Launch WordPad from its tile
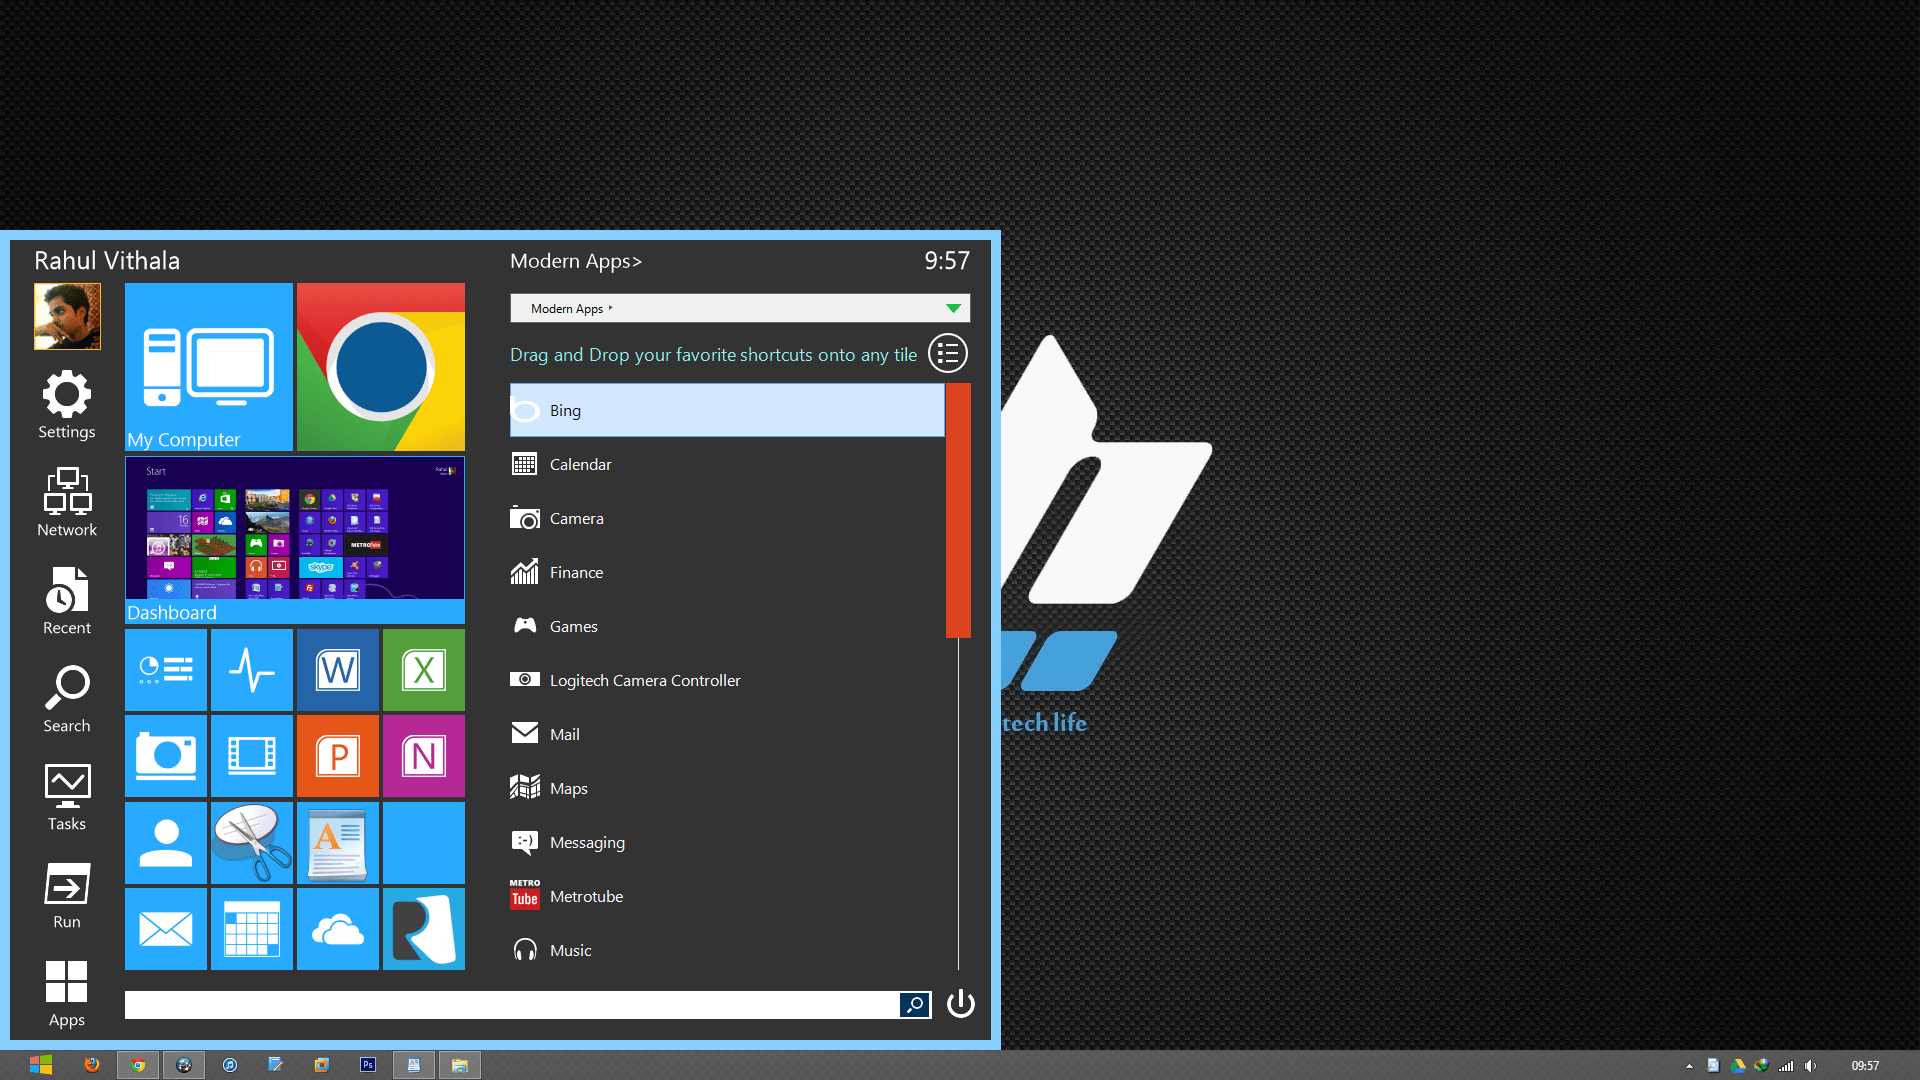 338,842
